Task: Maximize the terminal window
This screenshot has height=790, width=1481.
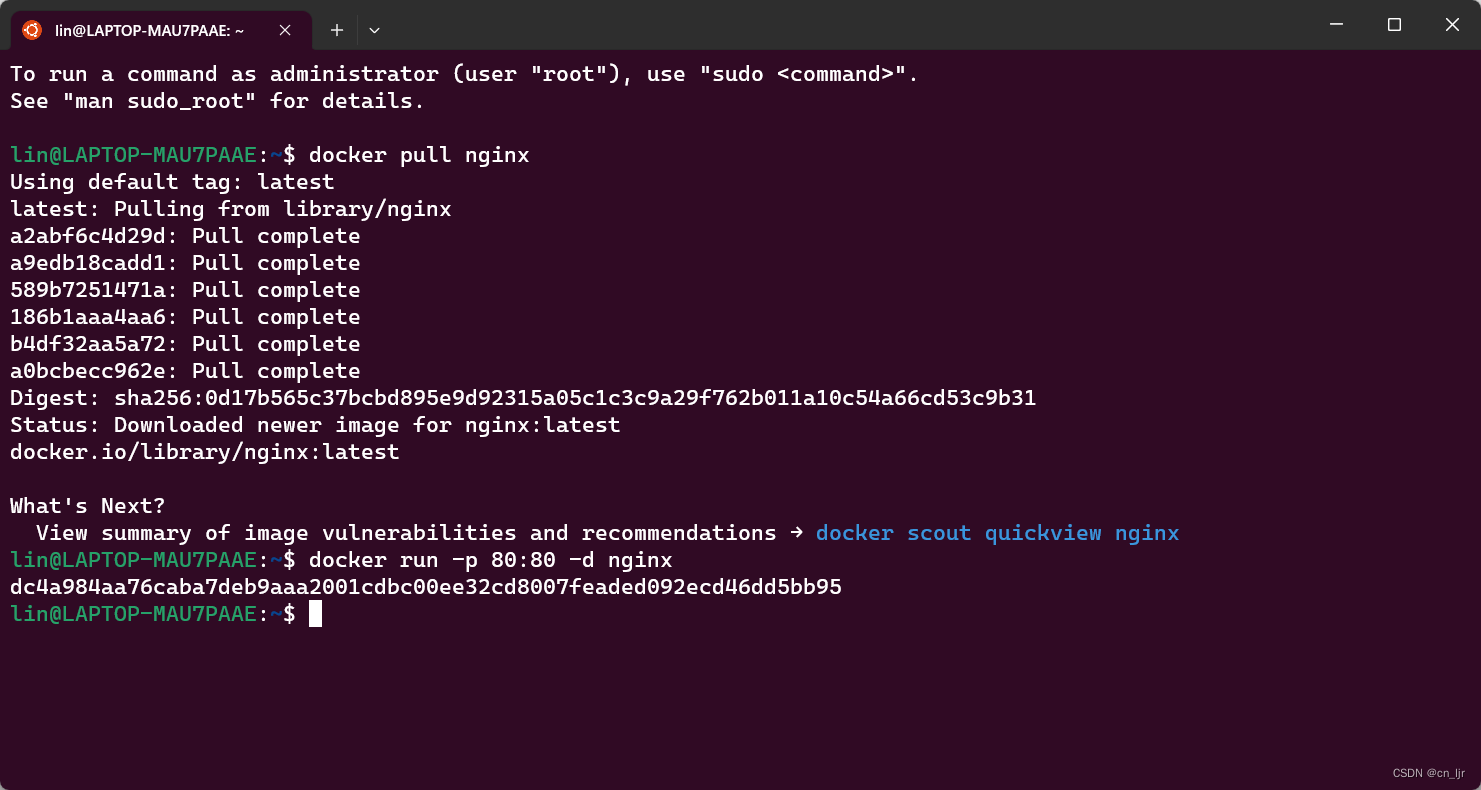Action: pos(1394,24)
